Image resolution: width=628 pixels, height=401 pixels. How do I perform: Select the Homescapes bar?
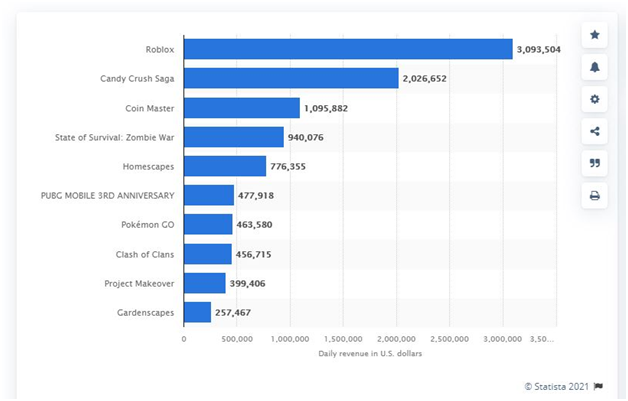click(x=225, y=166)
